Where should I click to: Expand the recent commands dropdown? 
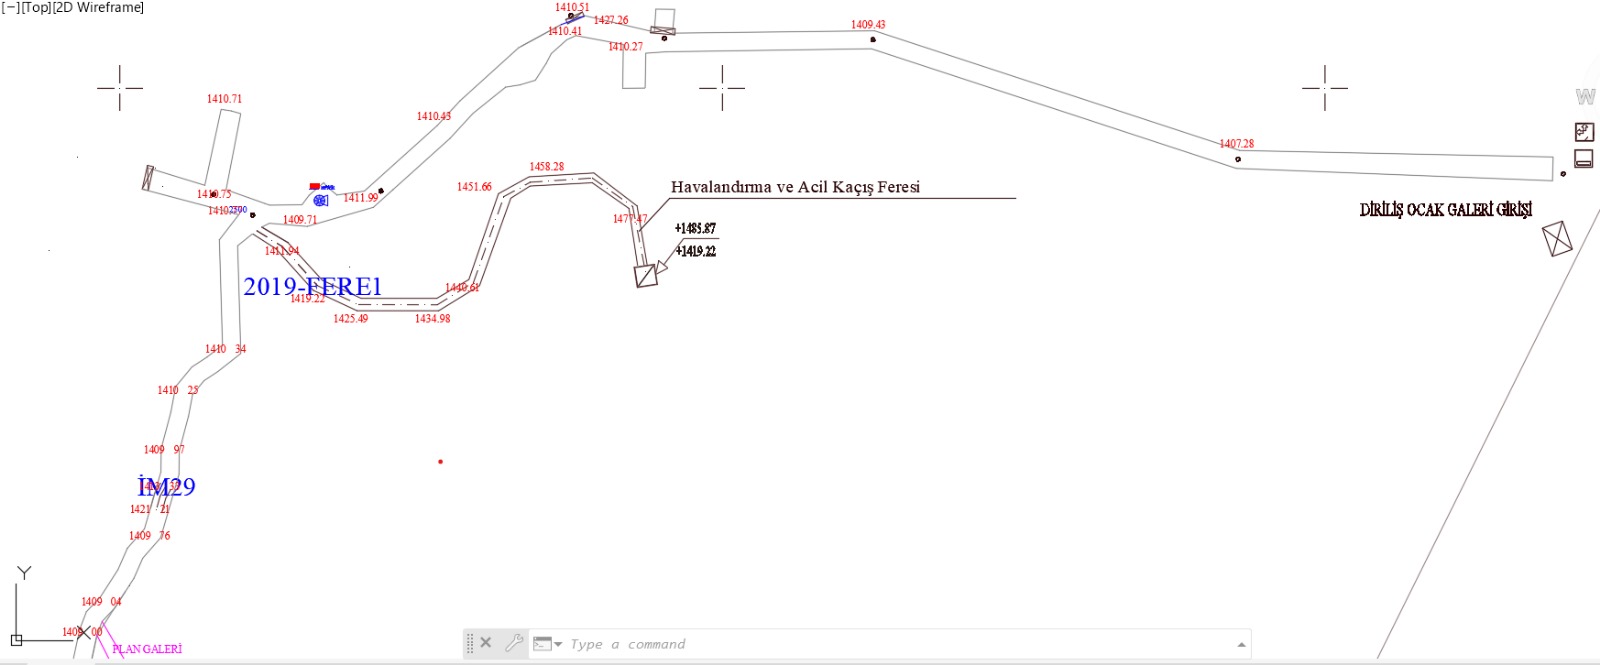(x=557, y=644)
